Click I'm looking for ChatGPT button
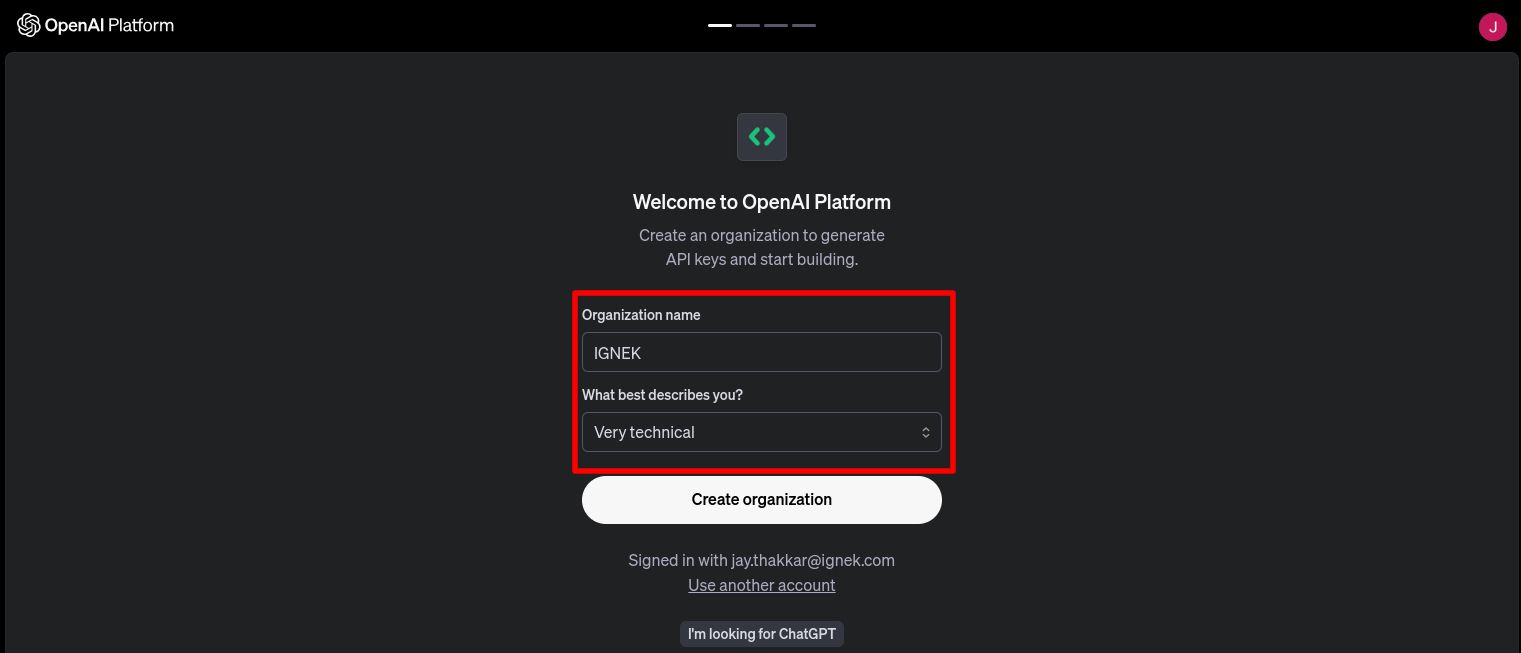Image resolution: width=1521 pixels, height=653 pixels. pyautogui.click(x=762, y=634)
